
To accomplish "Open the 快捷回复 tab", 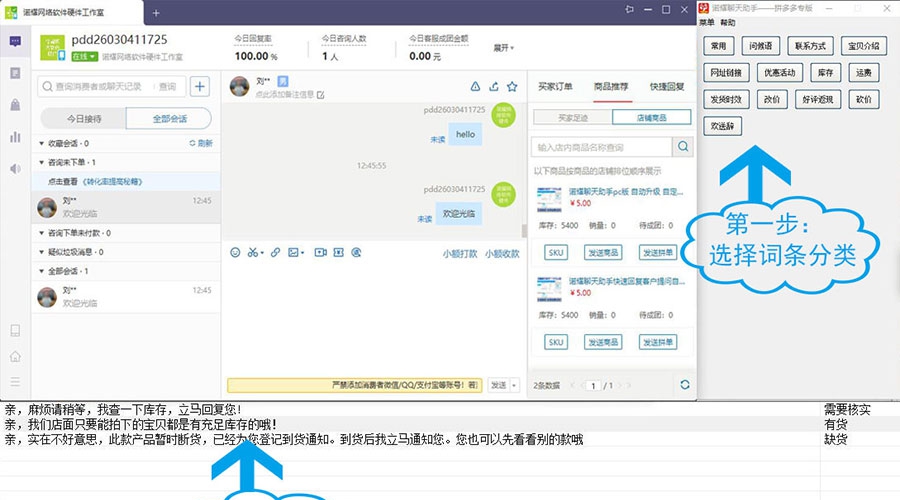I will [667, 87].
